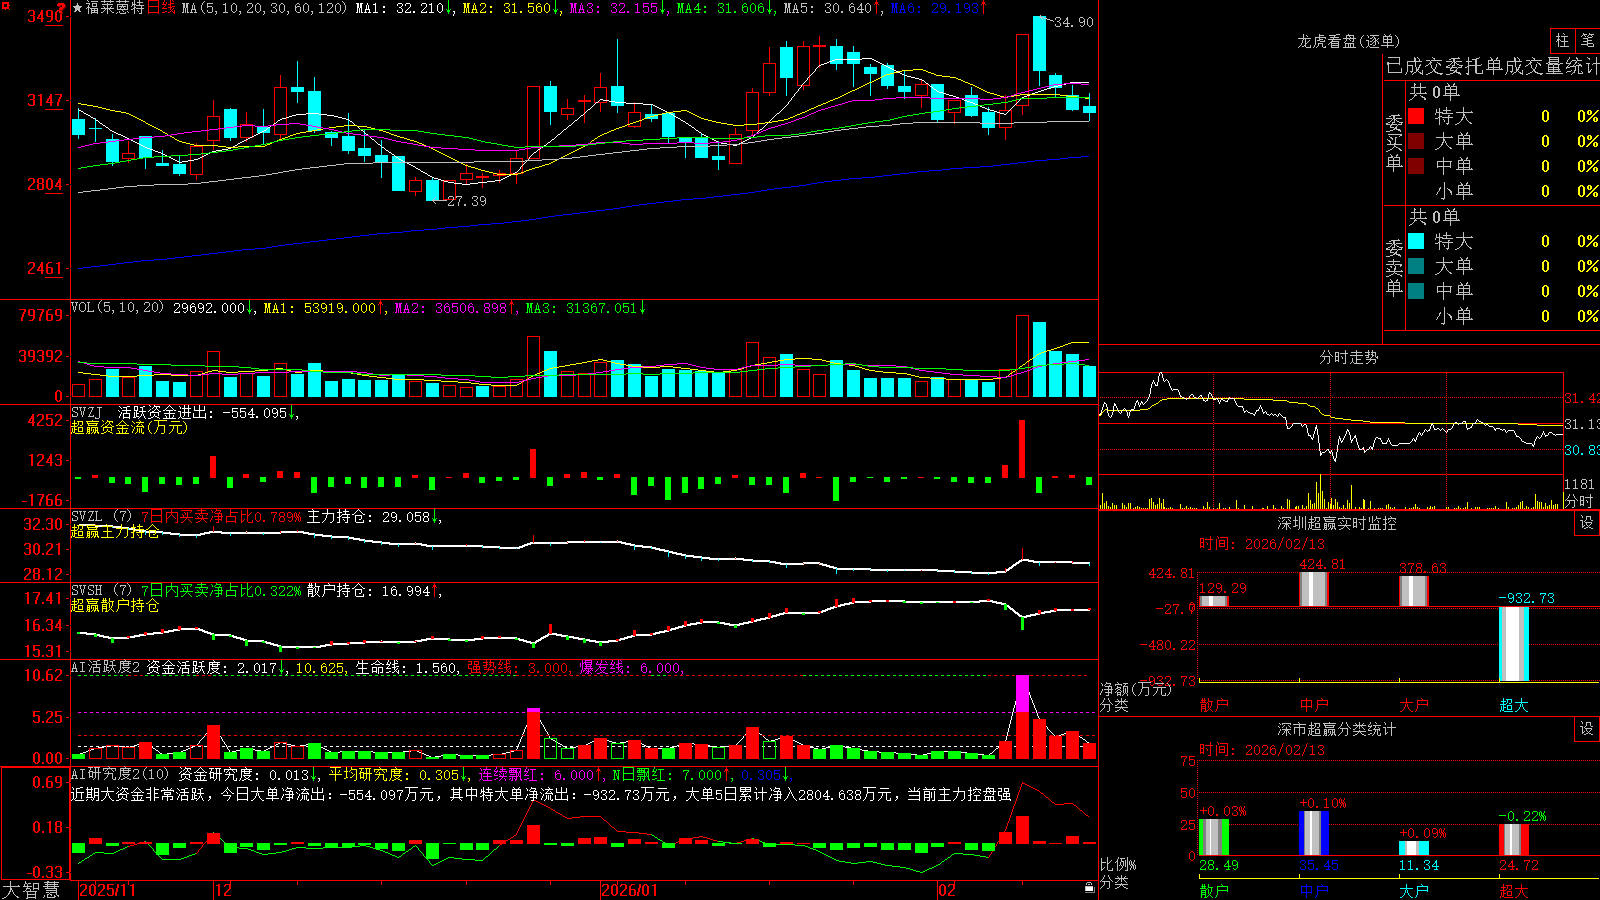
Task: Click the 3490 price axis label
Action: [x=44, y=16]
